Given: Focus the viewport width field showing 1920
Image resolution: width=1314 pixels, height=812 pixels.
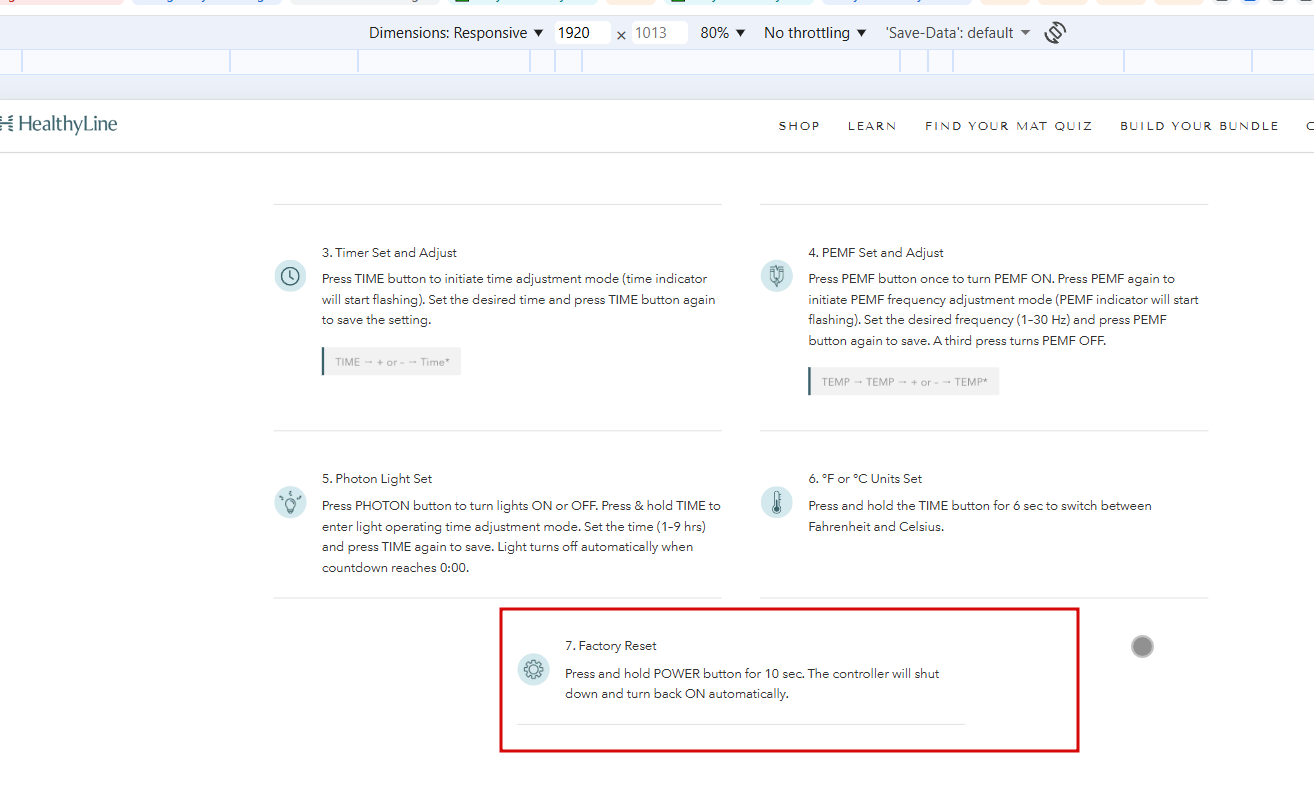Looking at the screenshot, I should click(x=583, y=33).
